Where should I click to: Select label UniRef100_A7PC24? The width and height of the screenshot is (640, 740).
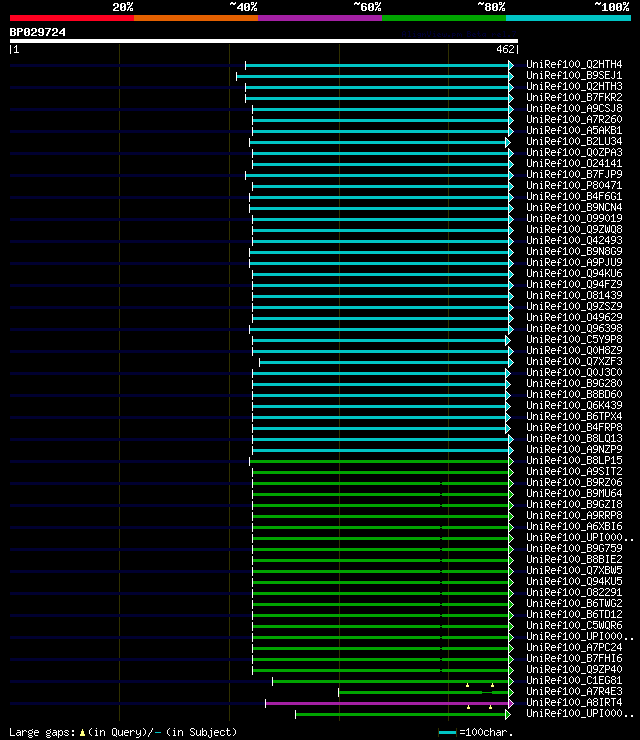pyautogui.click(x=574, y=647)
